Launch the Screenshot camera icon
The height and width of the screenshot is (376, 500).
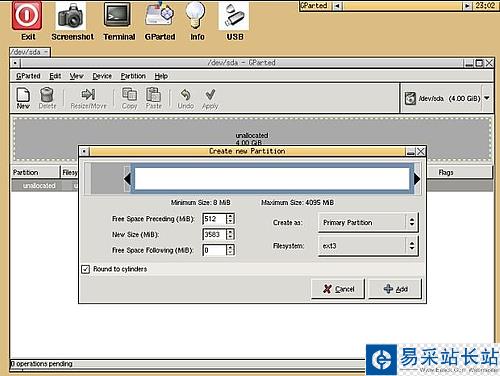(71, 16)
